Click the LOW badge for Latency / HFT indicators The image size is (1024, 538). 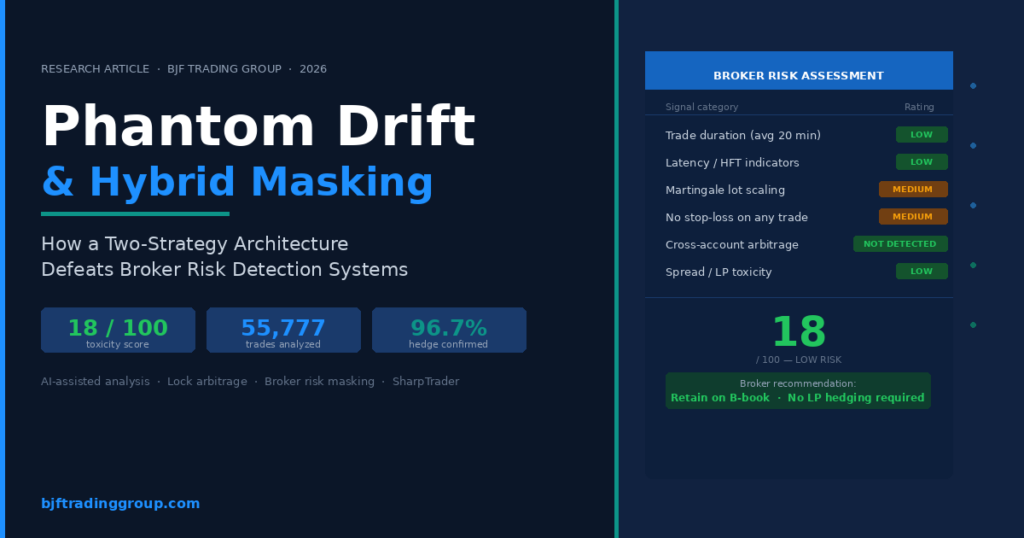[921, 162]
